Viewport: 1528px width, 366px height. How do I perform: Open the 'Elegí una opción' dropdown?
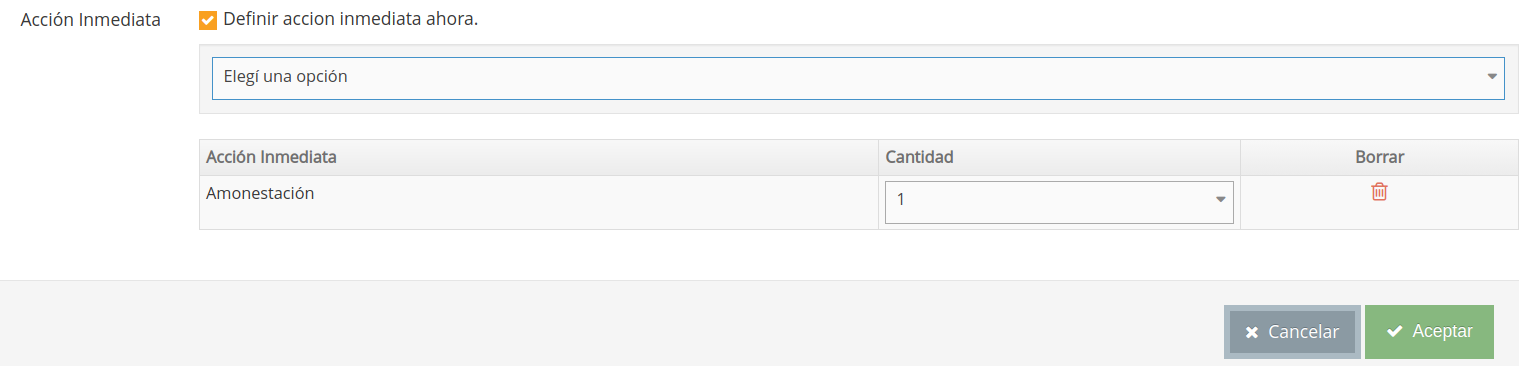pyautogui.click(x=858, y=78)
